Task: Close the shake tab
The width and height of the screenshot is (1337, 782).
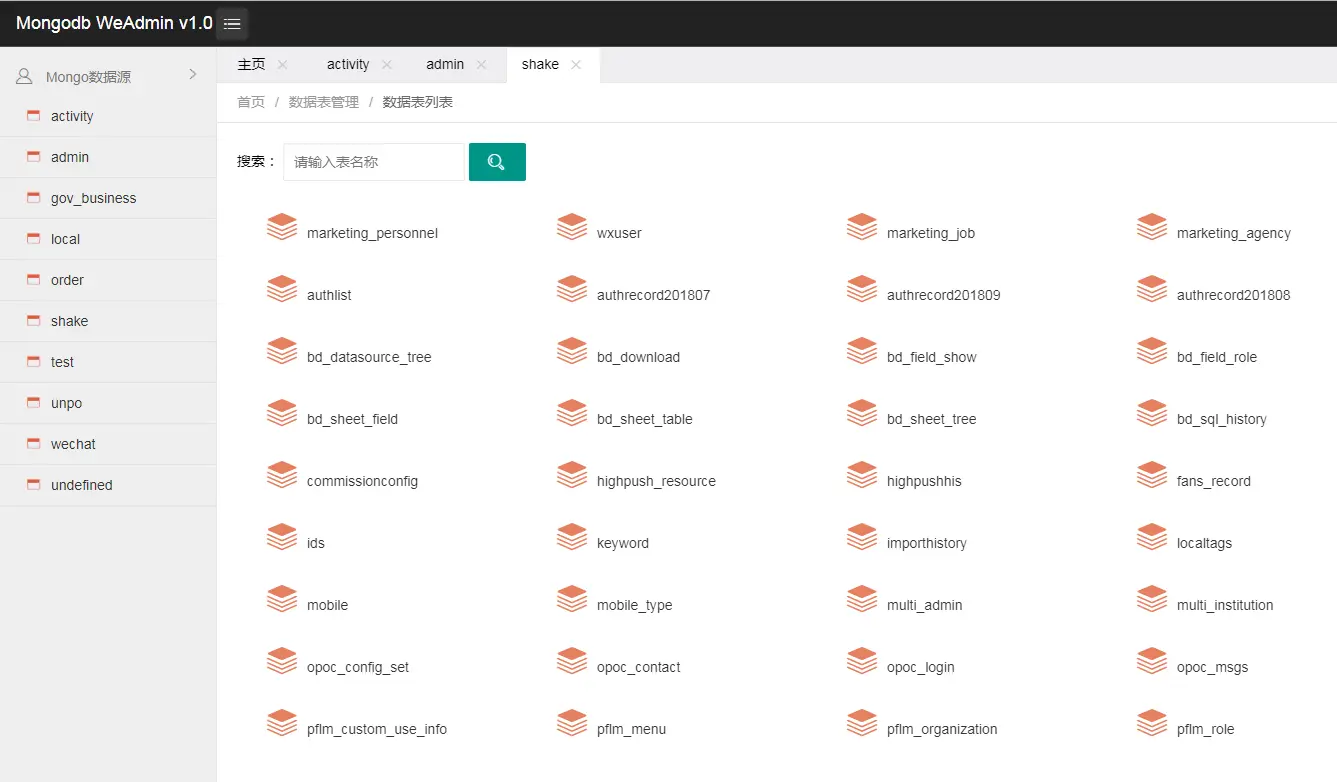Action: click(576, 64)
